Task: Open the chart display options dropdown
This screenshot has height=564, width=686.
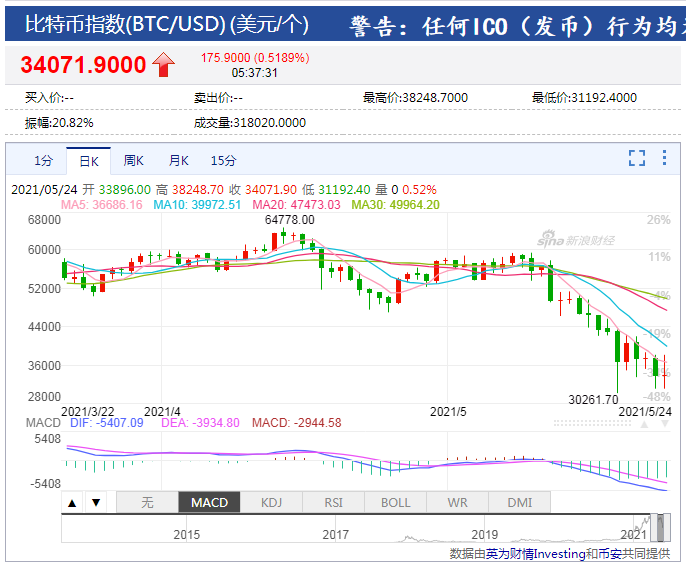Action: 664,158
